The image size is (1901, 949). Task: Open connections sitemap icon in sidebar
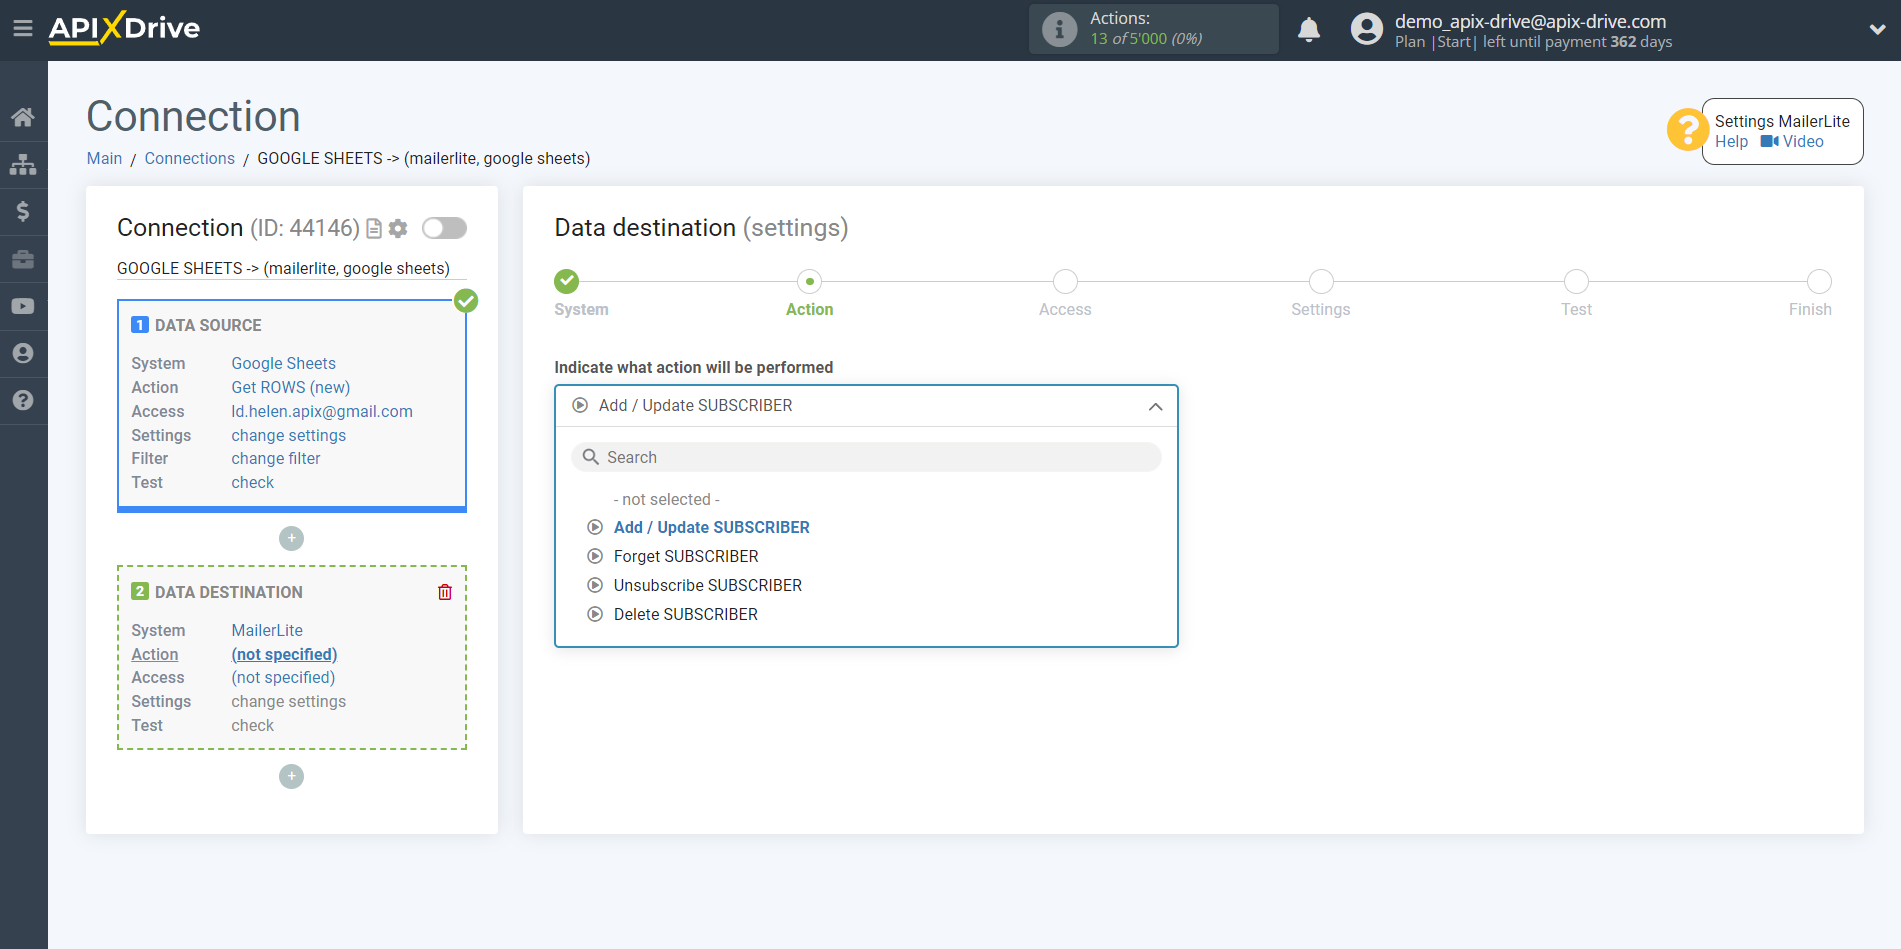click(23, 164)
